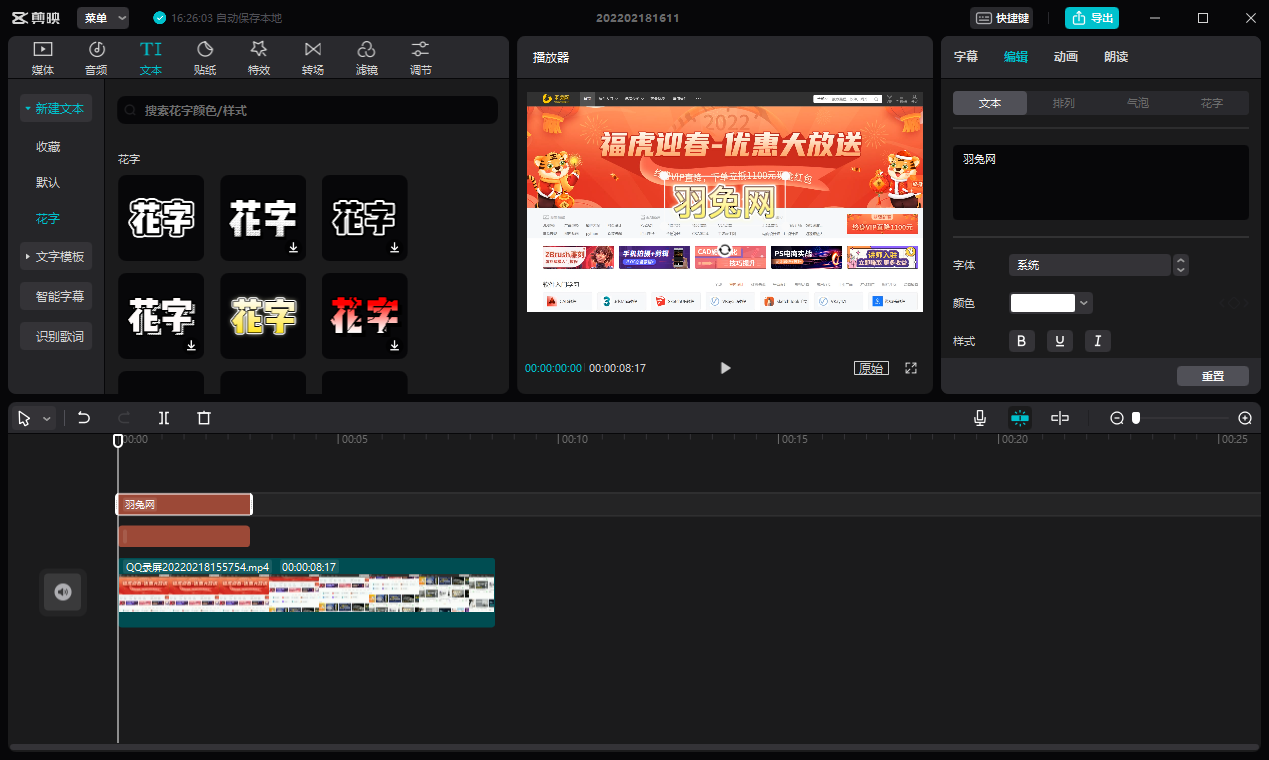Viewport: 1269px width, 760px height.
Task: Click the white text color swatch
Action: (1043, 303)
